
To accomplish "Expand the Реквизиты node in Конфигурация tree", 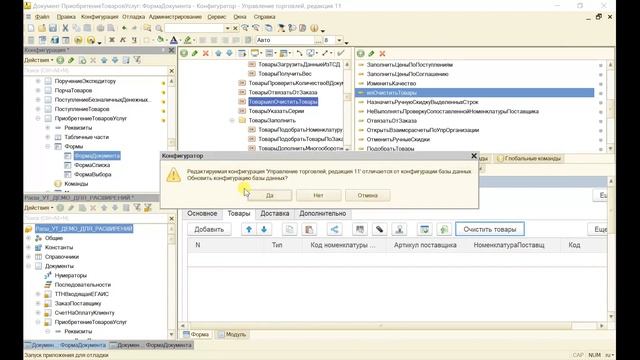I will pyautogui.click(x=48, y=128).
